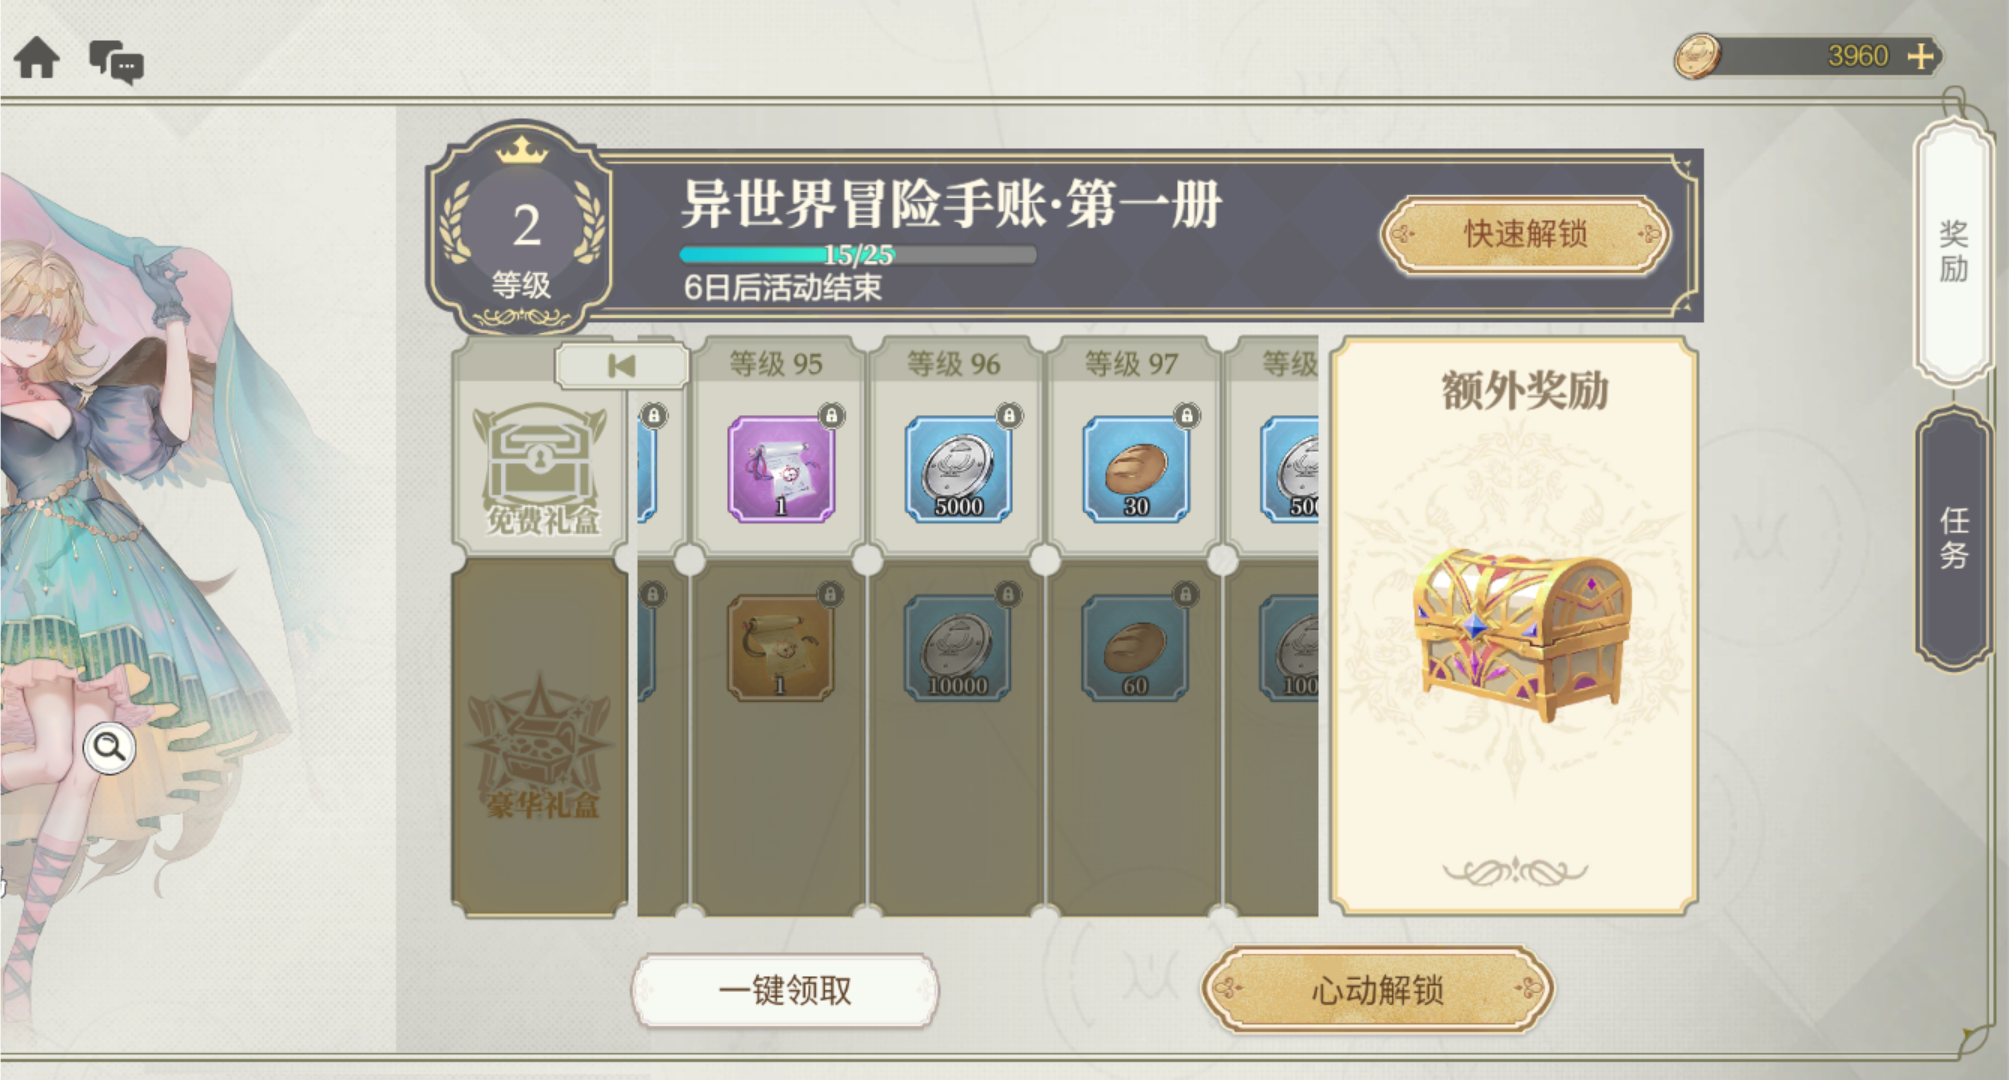
Task: Switch to the 任务 tasks tab
Action: [1953, 538]
